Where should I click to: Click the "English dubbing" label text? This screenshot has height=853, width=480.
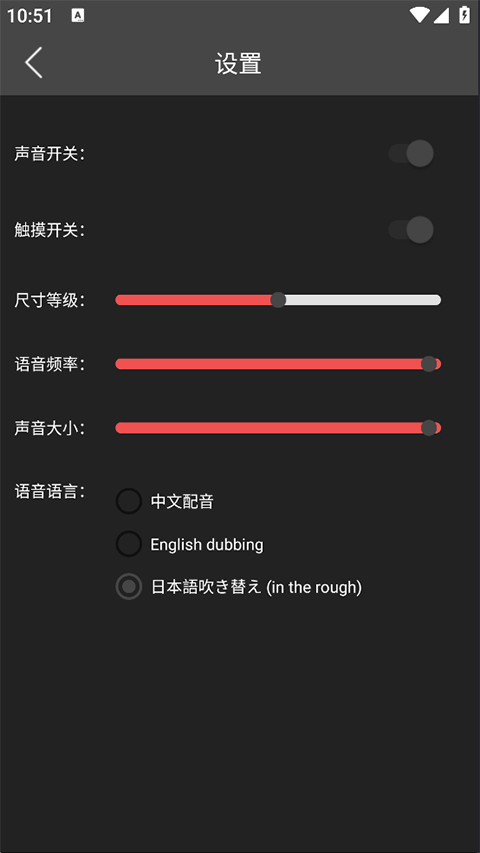point(207,545)
